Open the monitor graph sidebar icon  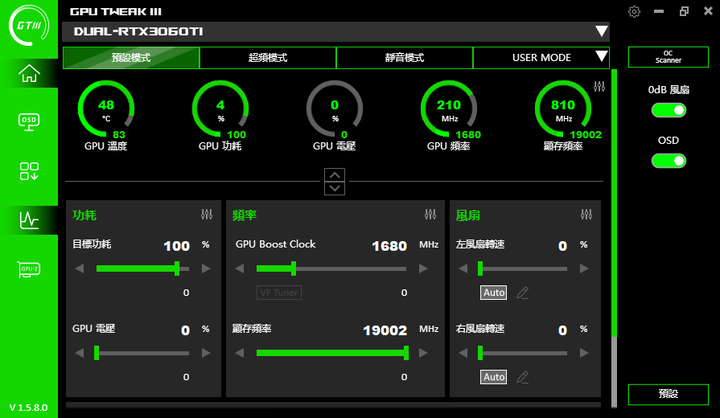29,220
